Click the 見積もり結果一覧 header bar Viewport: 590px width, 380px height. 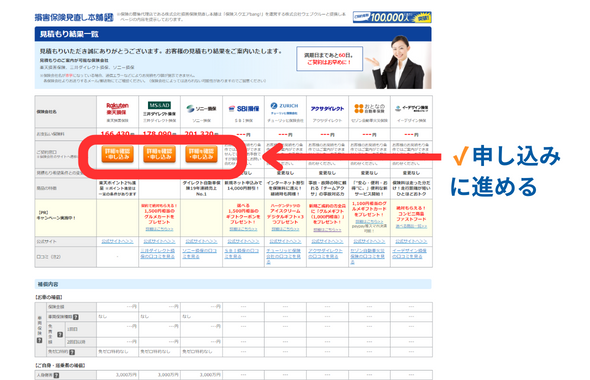tap(233, 34)
